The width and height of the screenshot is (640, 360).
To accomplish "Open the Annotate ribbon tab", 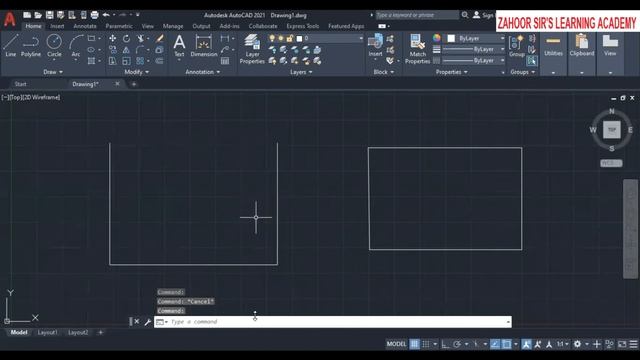I will click(x=85, y=26).
